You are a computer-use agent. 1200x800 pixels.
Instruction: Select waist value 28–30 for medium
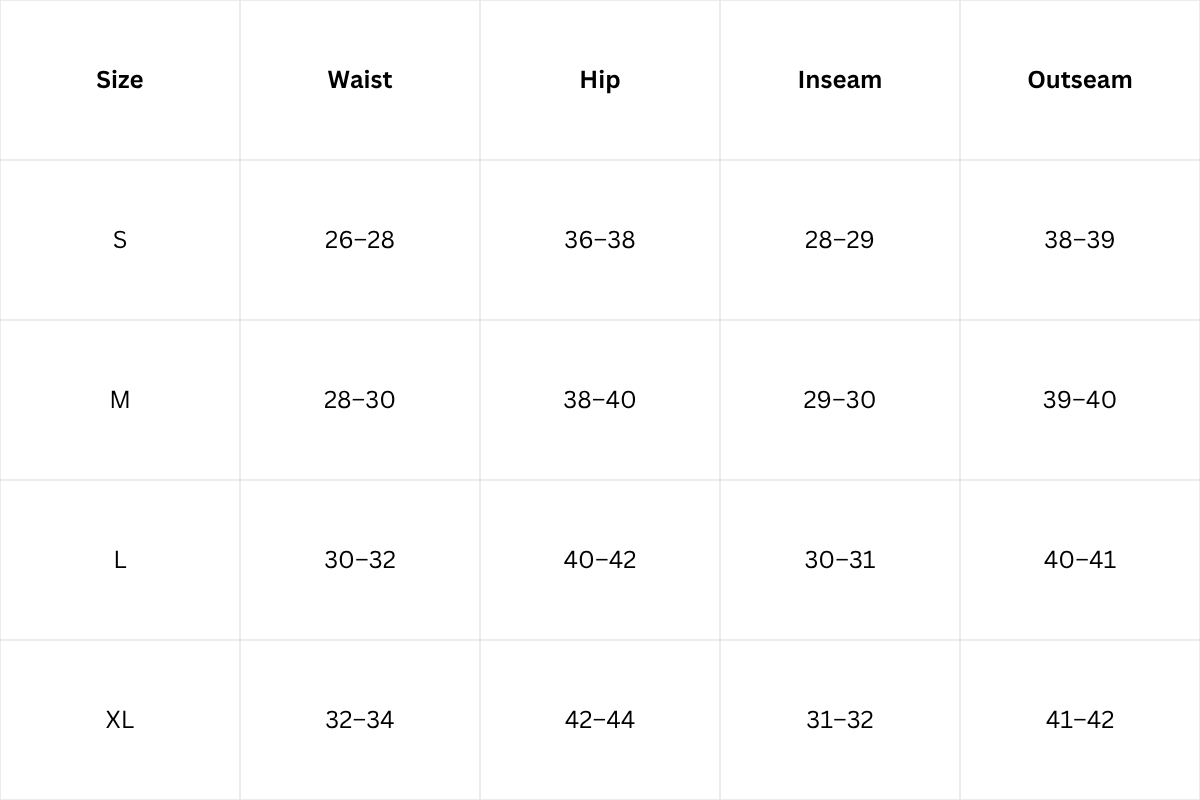click(x=360, y=400)
